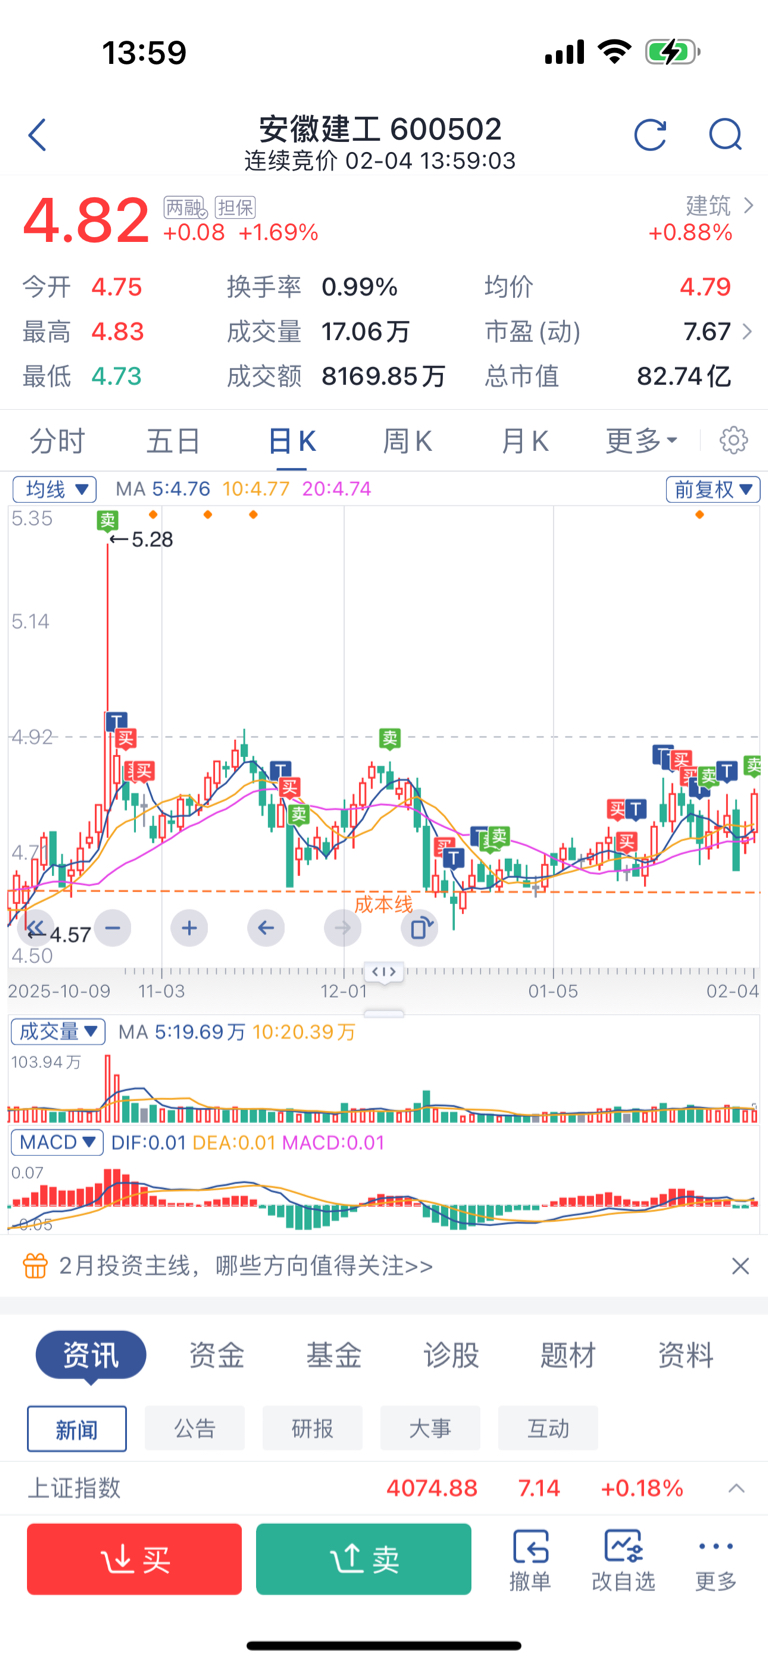768x1665 pixels.
Task: Open the 成交量 indicator dropdown
Action: tap(58, 1031)
